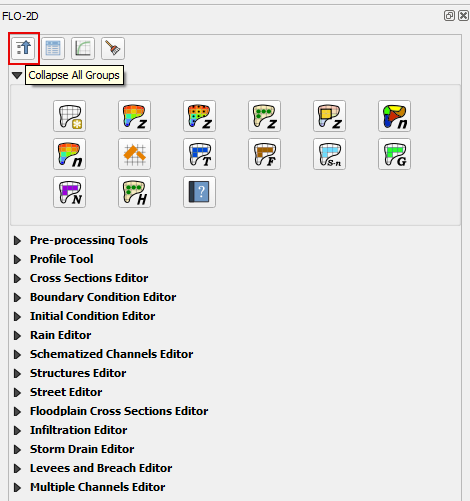Open the table editor icon in toolbar

(x=53, y=48)
